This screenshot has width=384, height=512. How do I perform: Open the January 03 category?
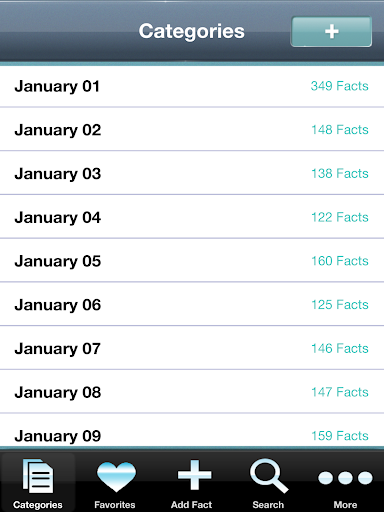[x=192, y=173]
